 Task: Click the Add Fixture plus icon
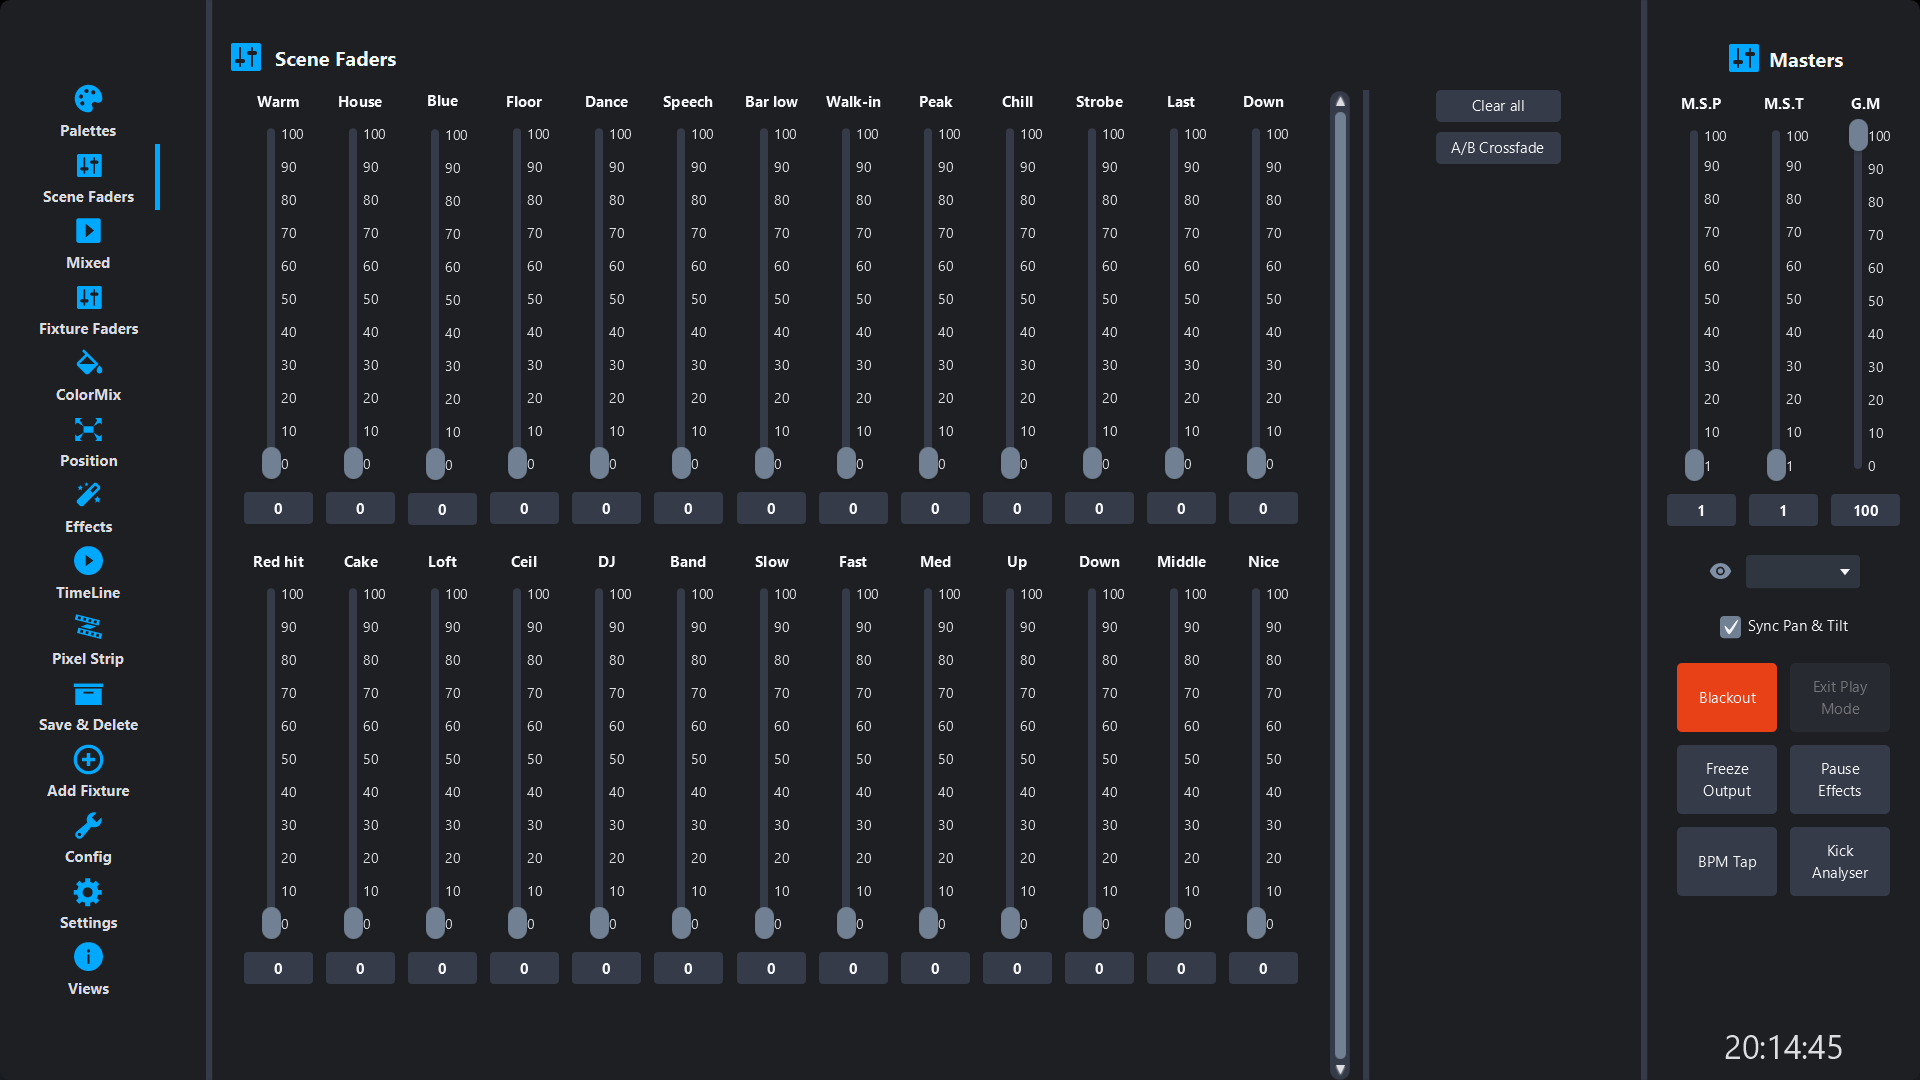click(x=88, y=760)
